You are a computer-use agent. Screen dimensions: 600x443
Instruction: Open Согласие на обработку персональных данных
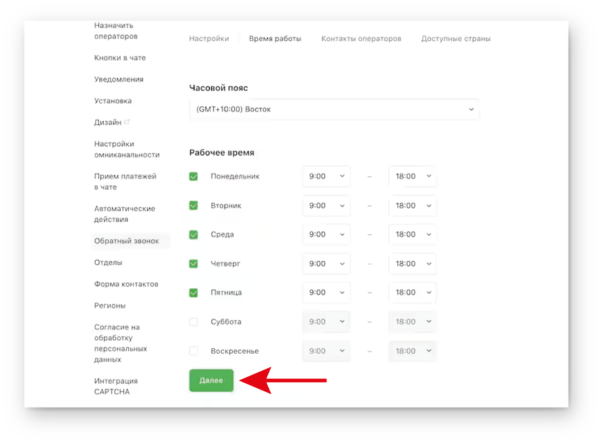click(x=121, y=343)
